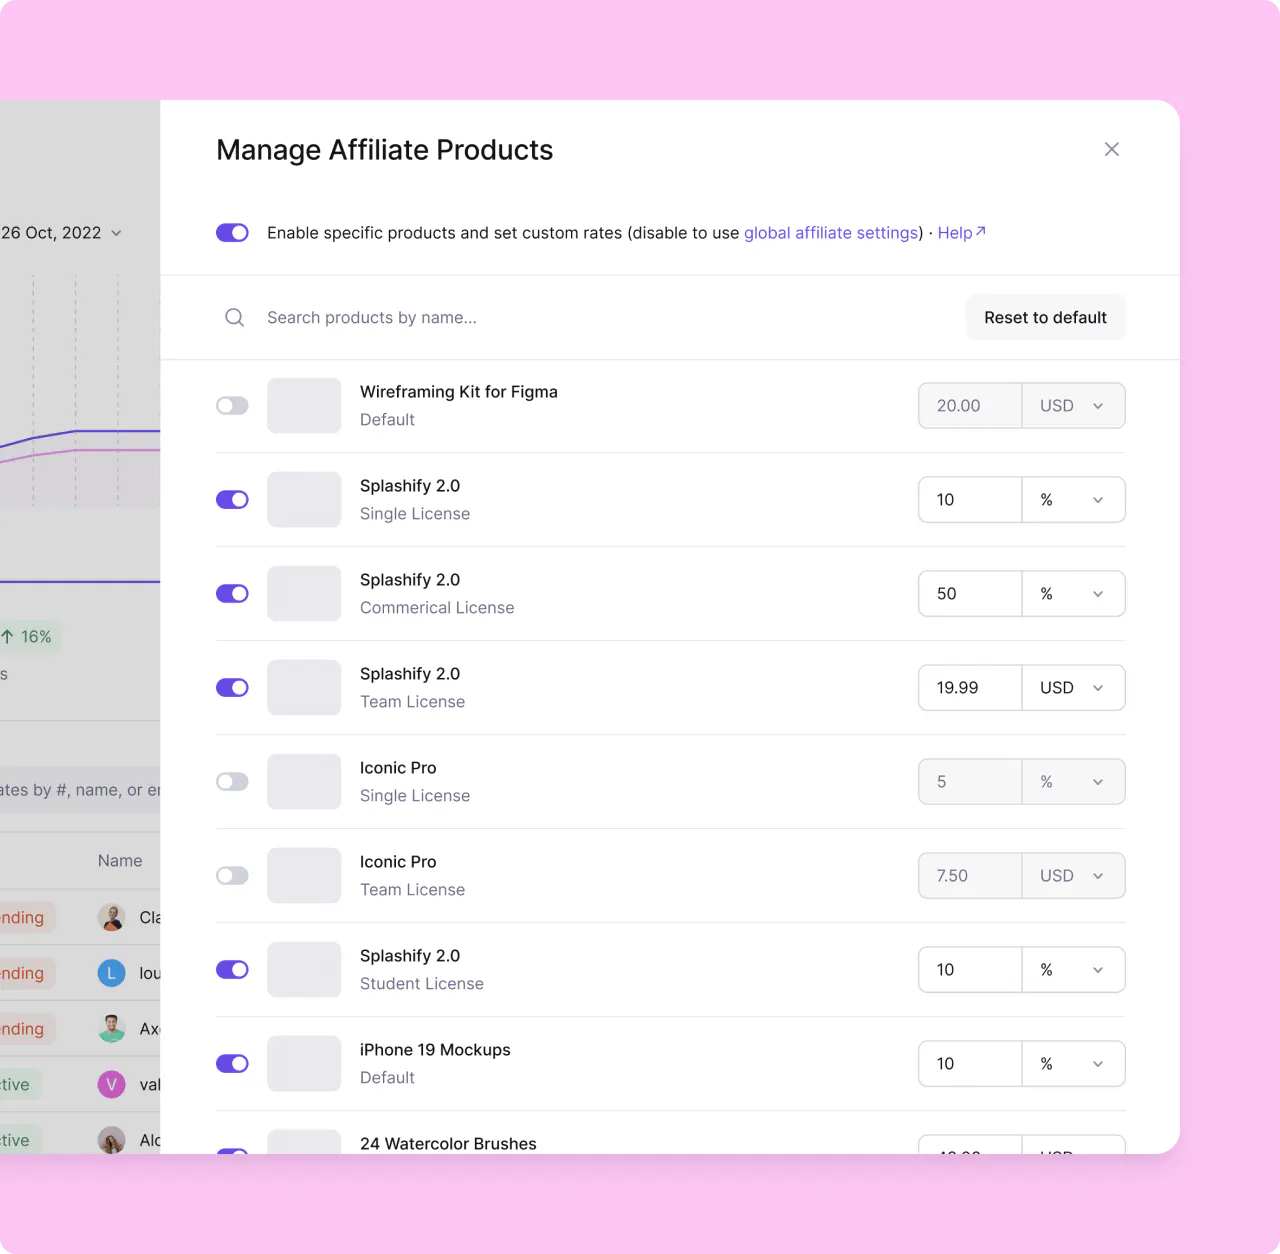Click the avatar next to the bottom Active row
The image size is (1280, 1254).
pyautogui.click(x=111, y=1140)
